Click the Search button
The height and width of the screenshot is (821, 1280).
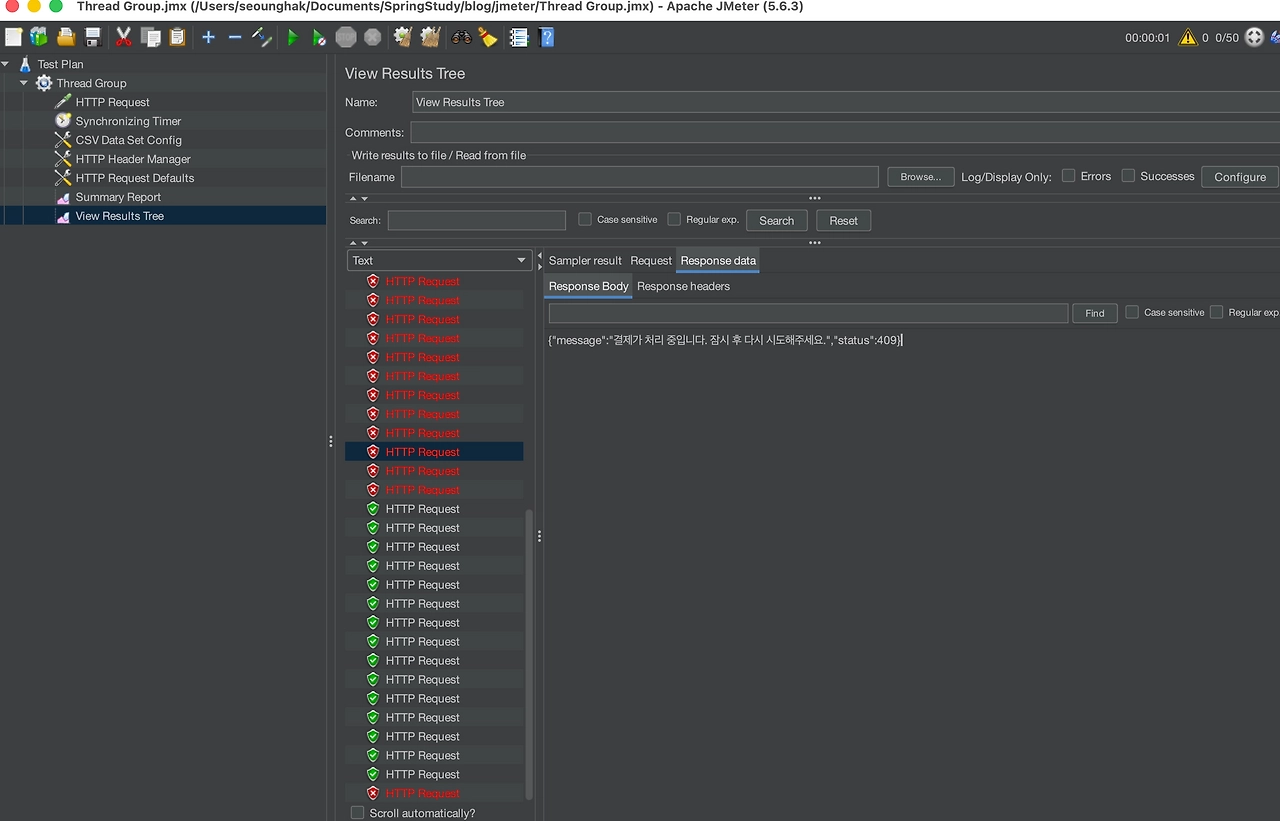pyautogui.click(x=776, y=220)
